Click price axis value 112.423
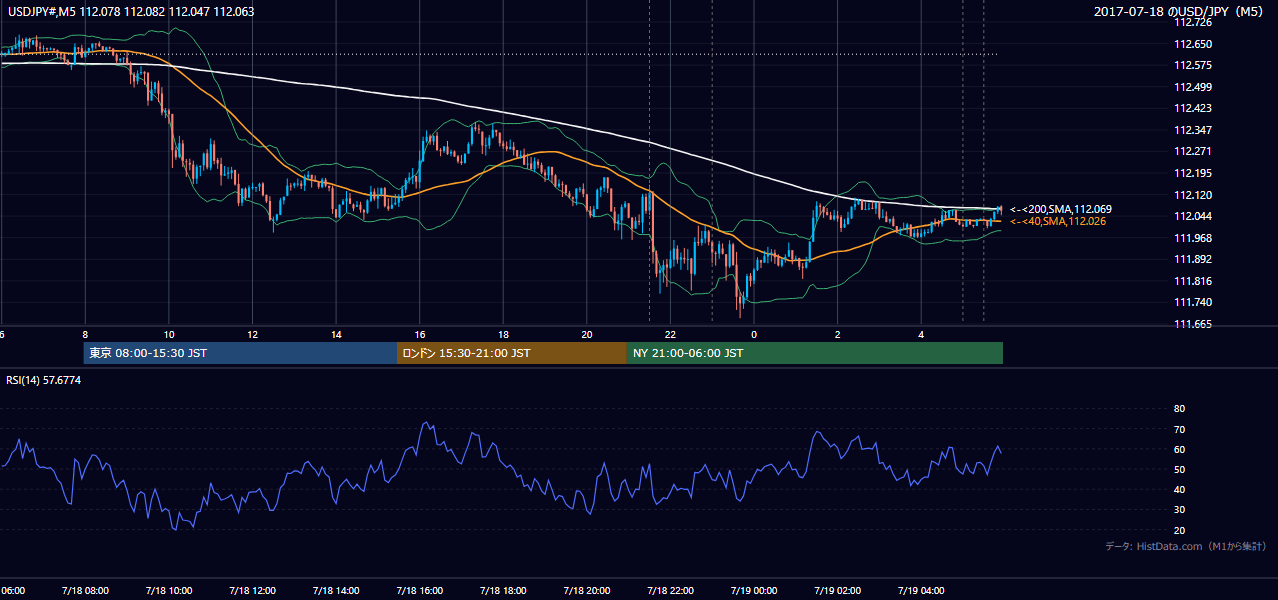Viewport: 1278px width, 600px height. [x=1192, y=108]
